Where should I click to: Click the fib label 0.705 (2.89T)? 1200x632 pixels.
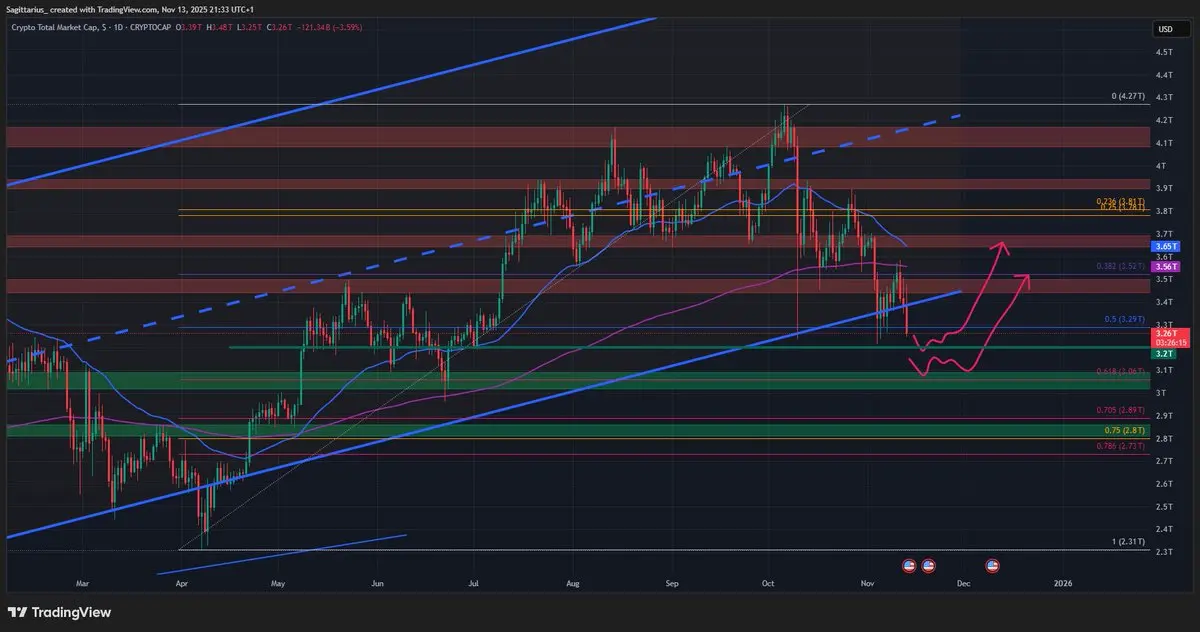pyautogui.click(x=1119, y=411)
